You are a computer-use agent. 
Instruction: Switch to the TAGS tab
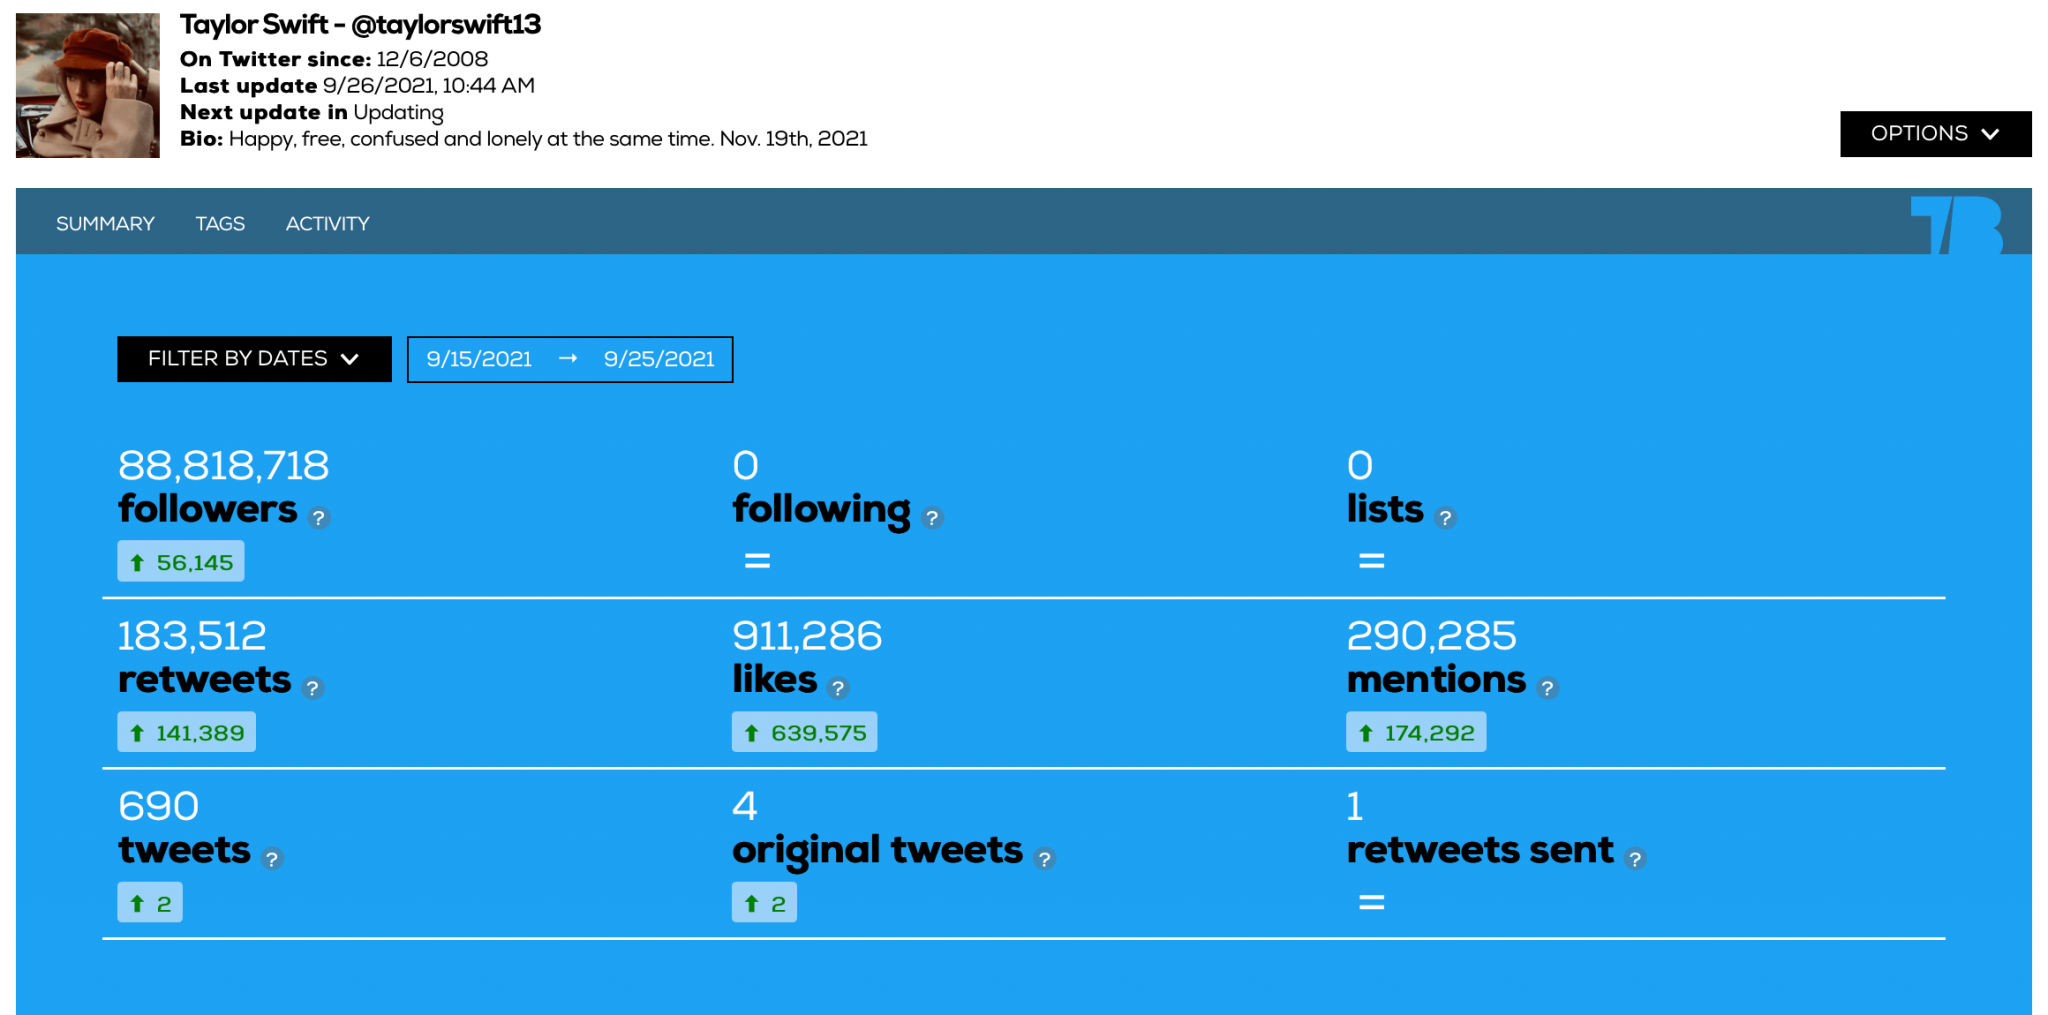point(220,223)
